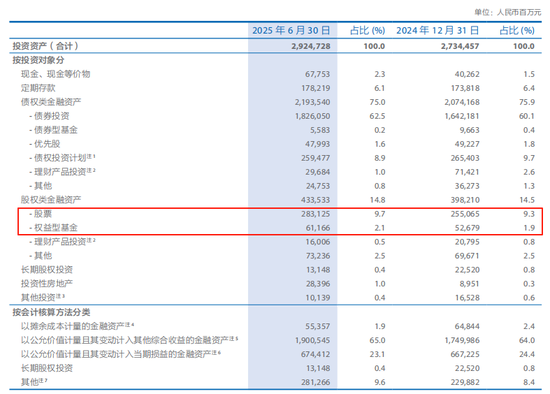Select the '投资性房地产' row label
The width and height of the screenshot is (550, 394).
tap(47, 283)
